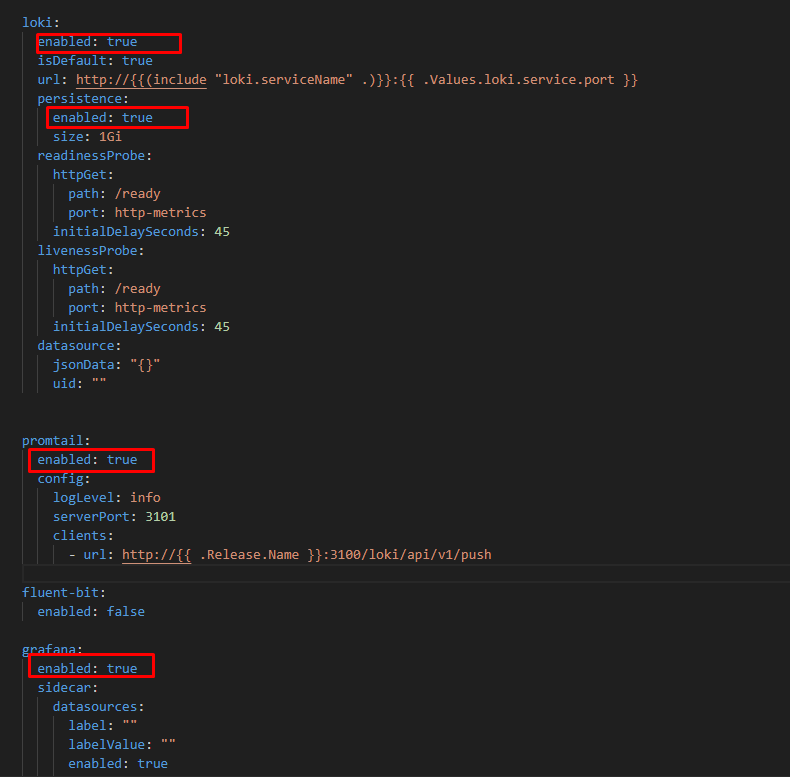Select the logLevel info value
Viewport: 790px width, 777px height.
(x=145, y=497)
